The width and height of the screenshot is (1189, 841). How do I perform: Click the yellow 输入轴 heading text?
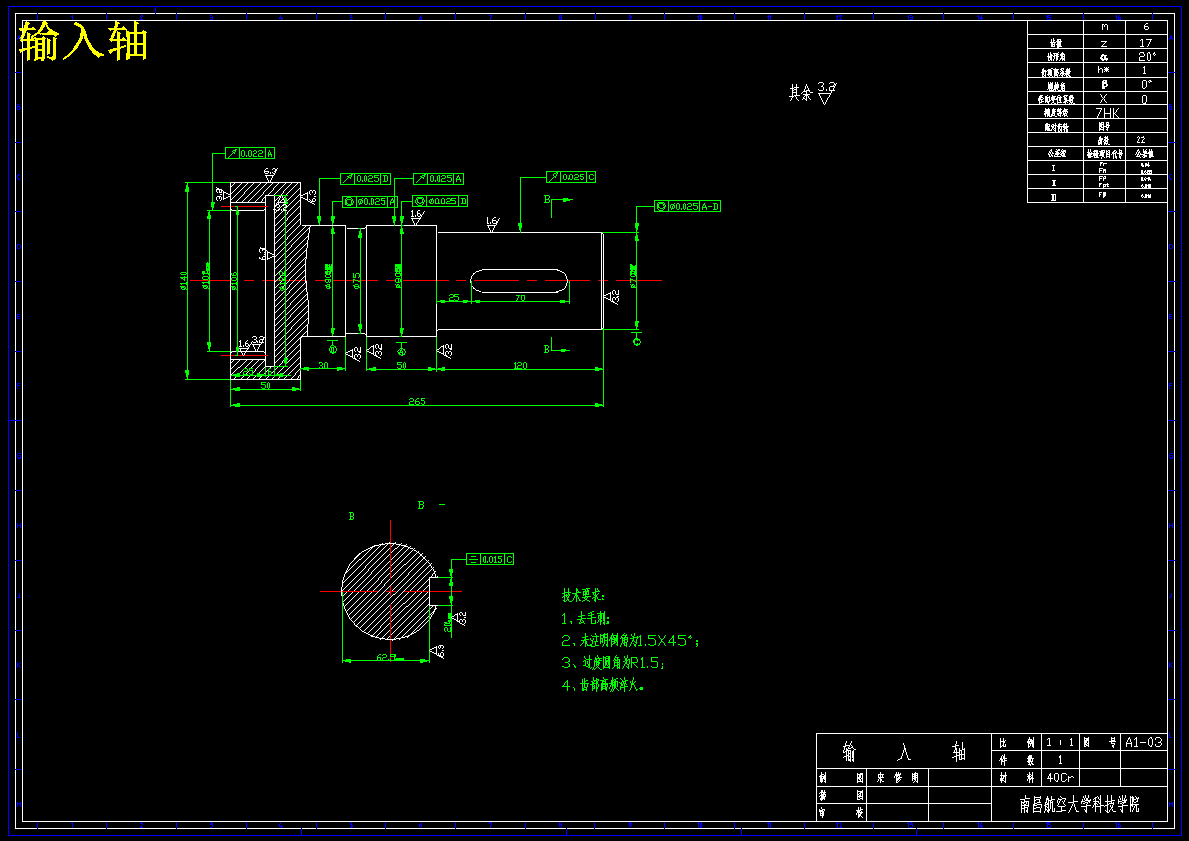coord(83,40)
